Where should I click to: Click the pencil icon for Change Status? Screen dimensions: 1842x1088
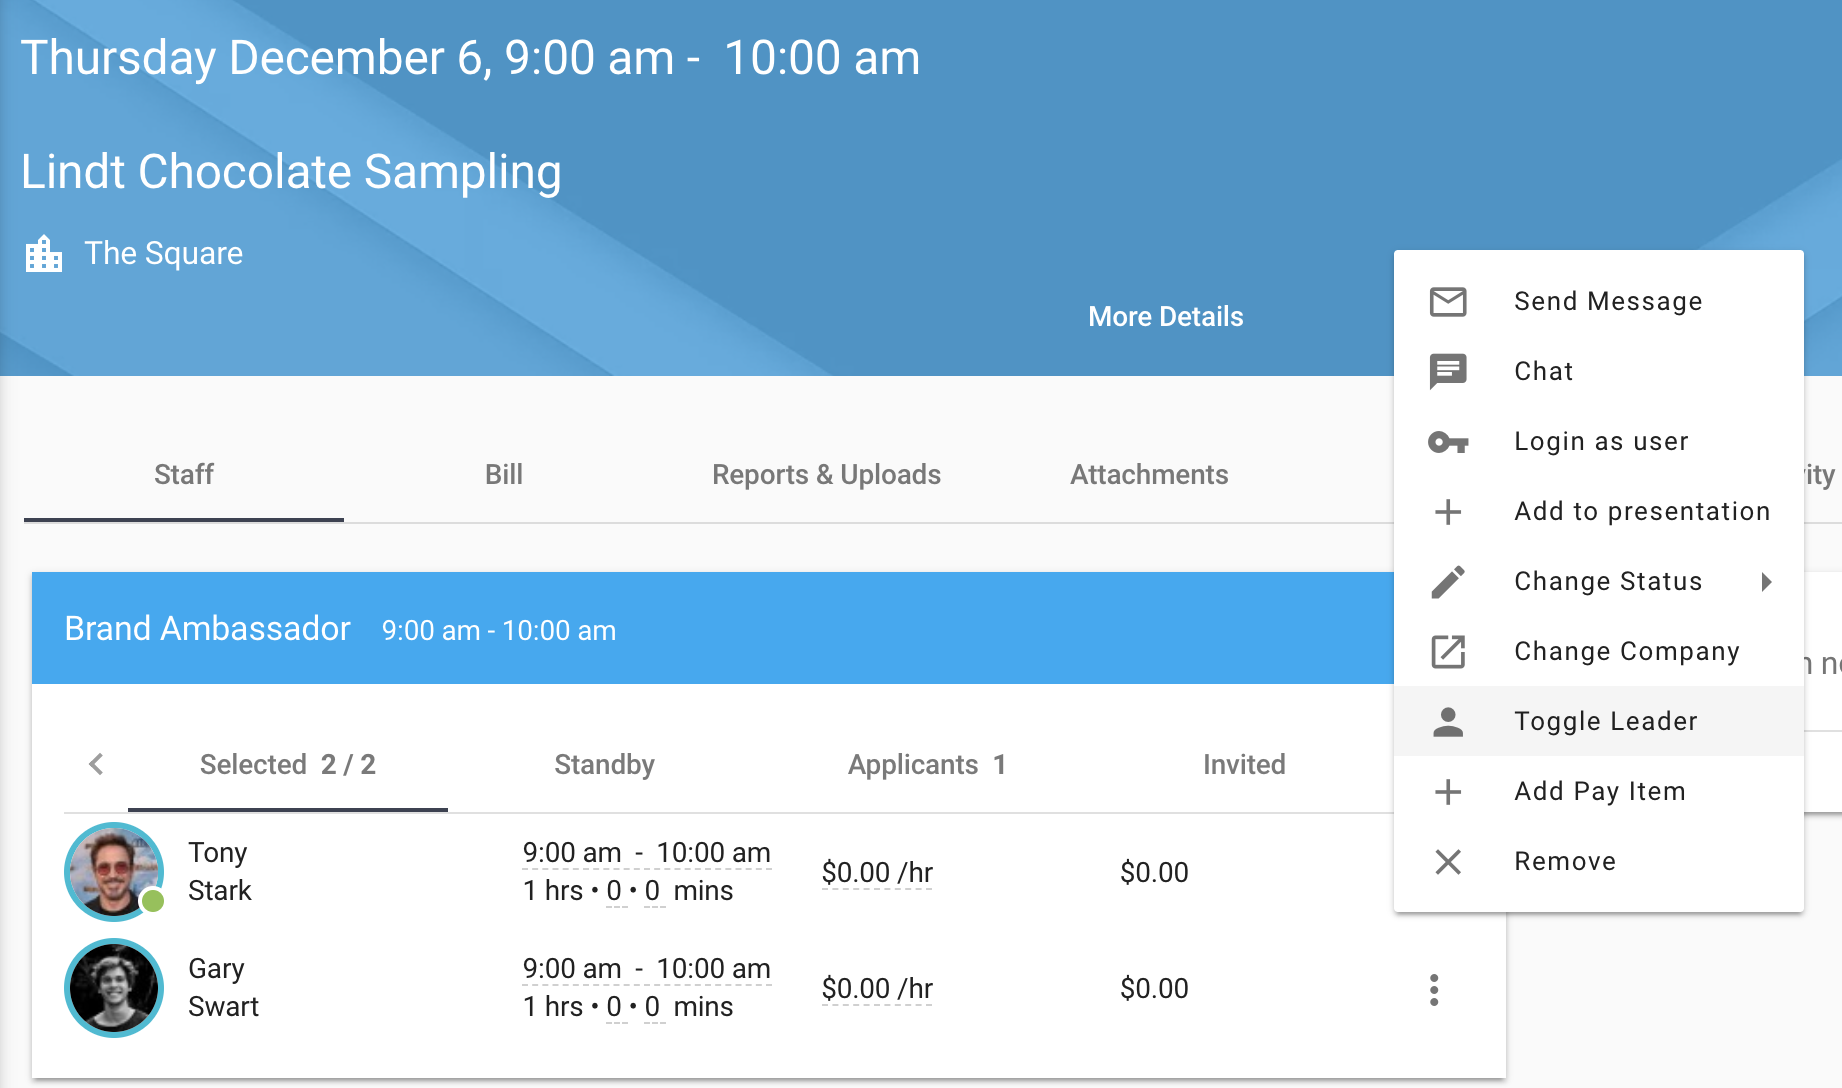(x=1448, y=582)
